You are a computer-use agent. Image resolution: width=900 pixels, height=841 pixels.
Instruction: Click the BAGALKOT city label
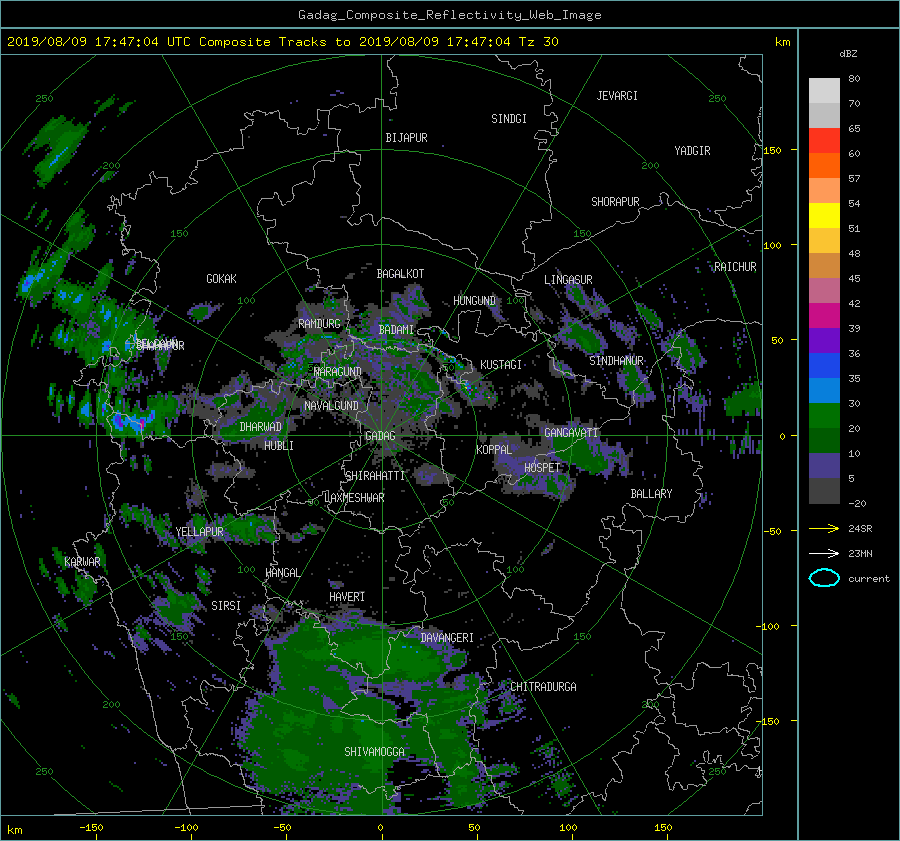[x=400, y=274]
